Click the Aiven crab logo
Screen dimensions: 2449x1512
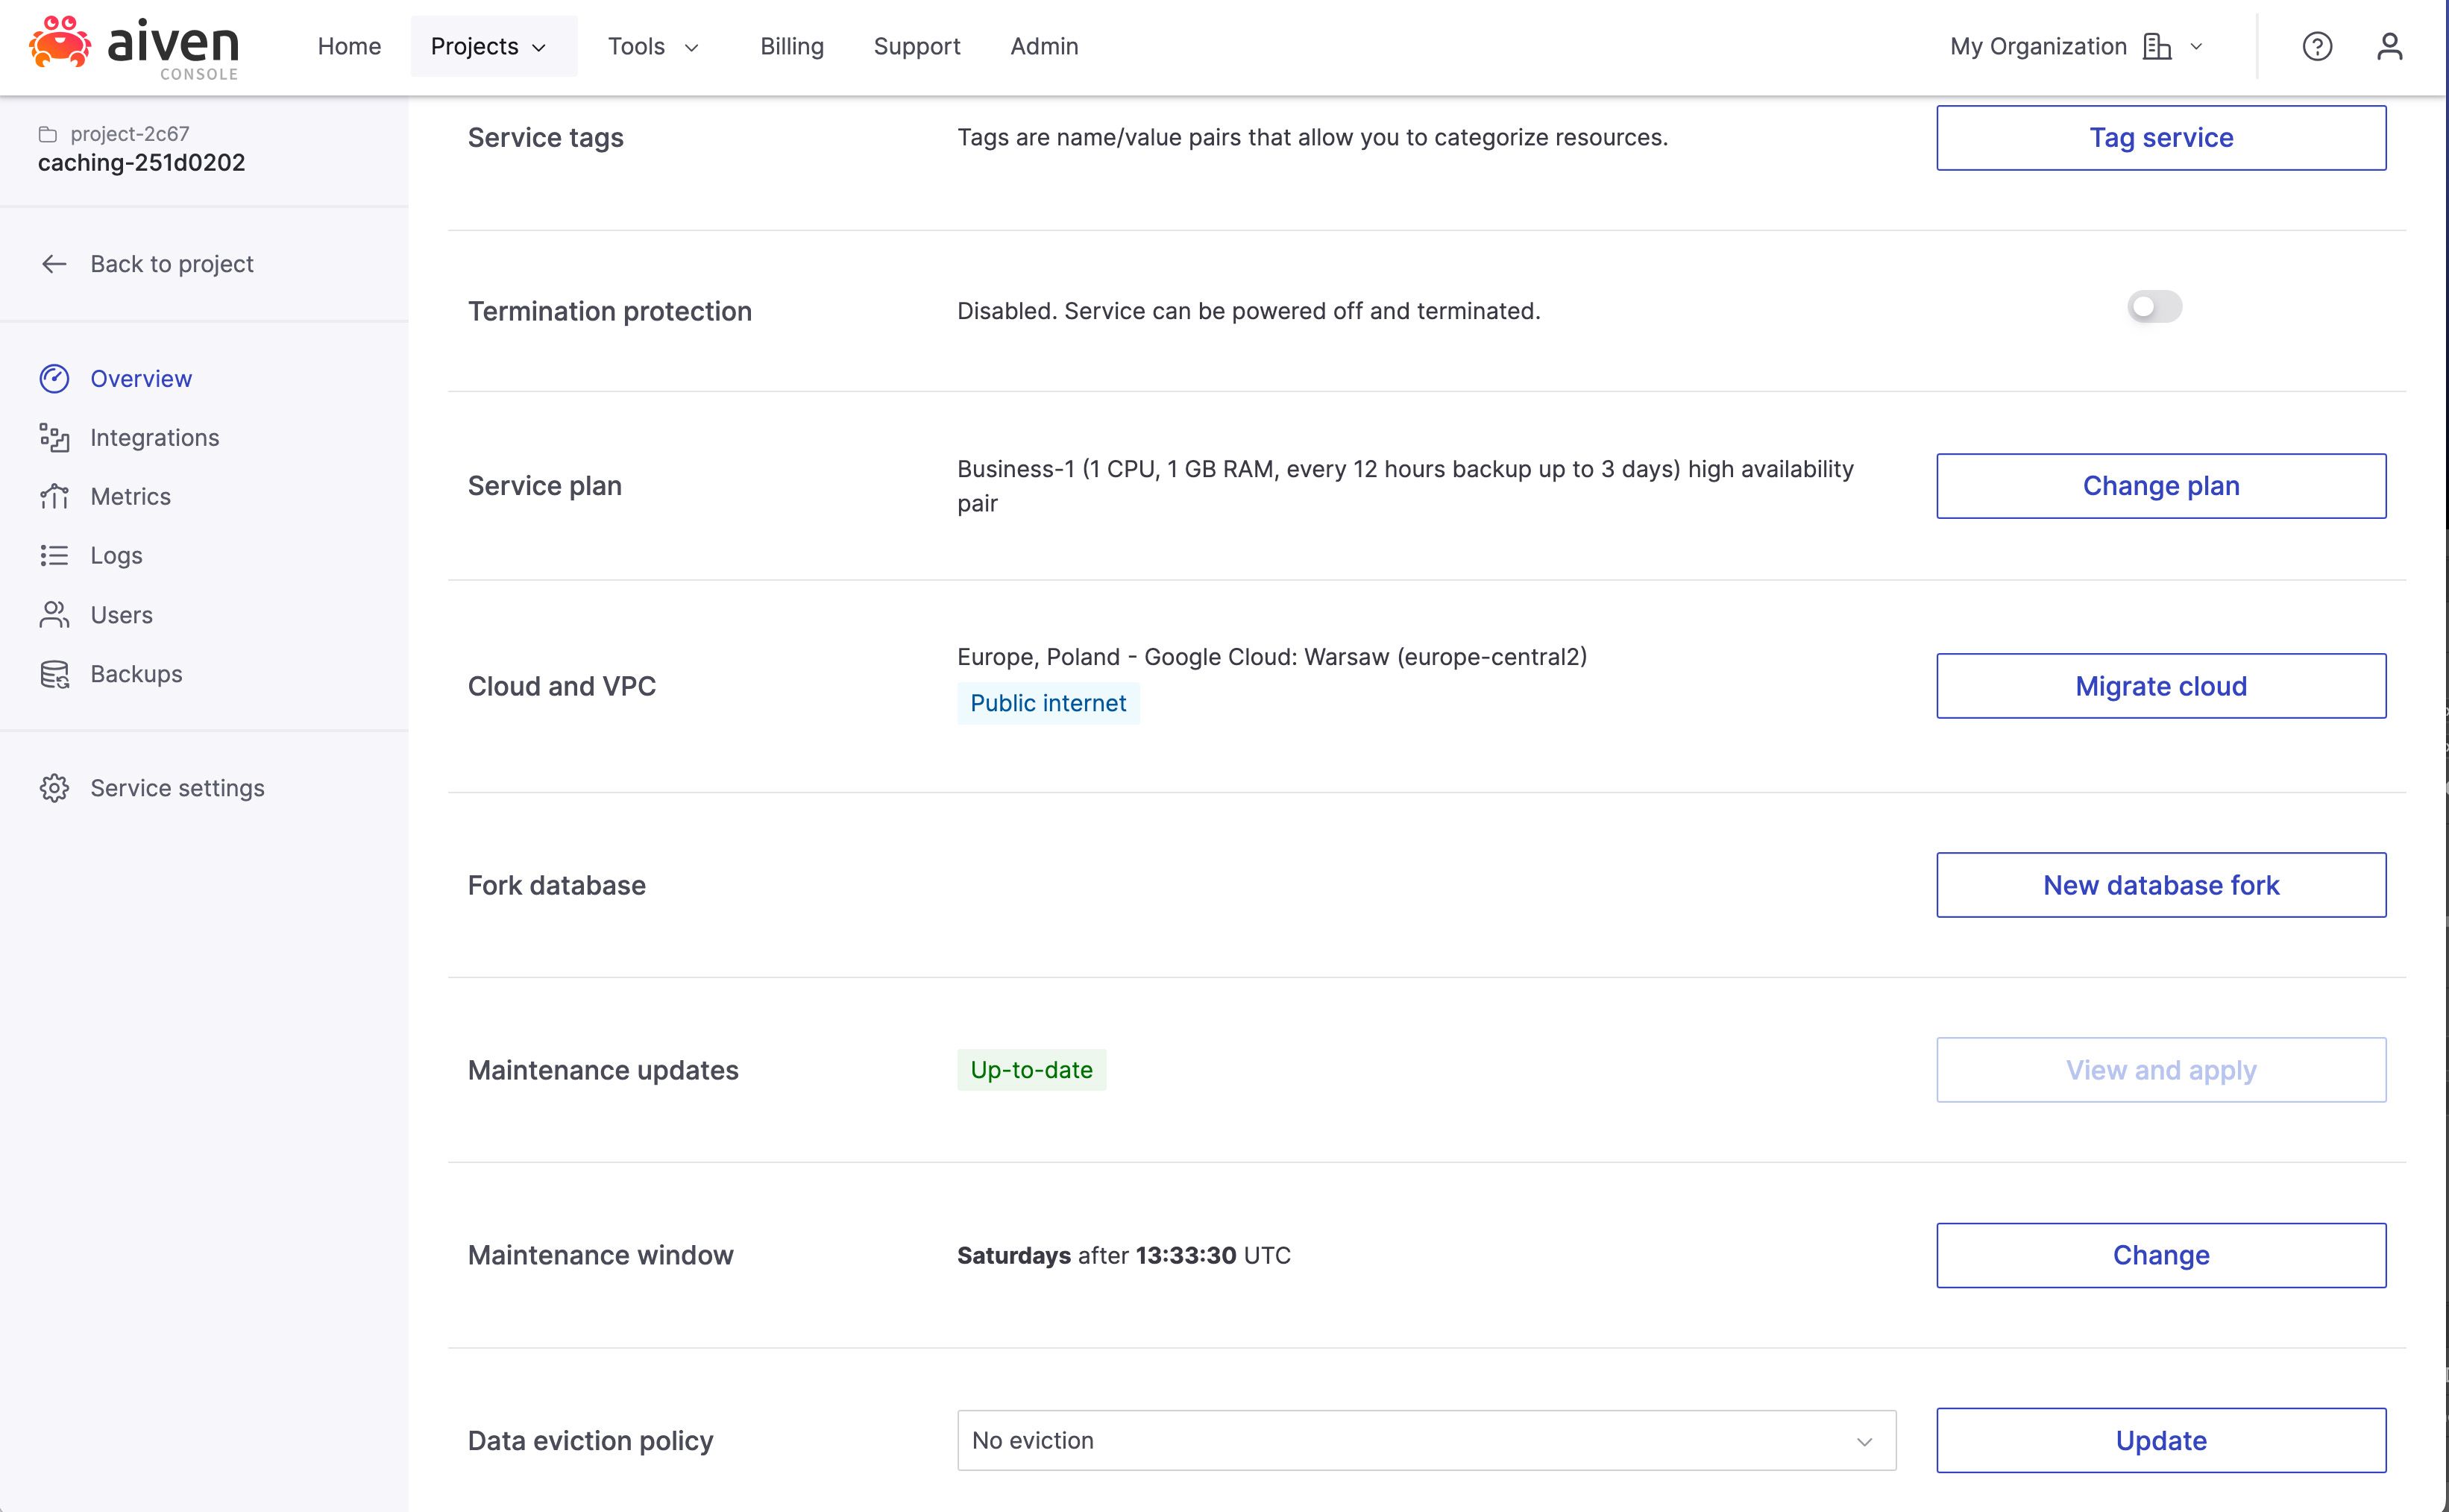[x=60, y=43]
